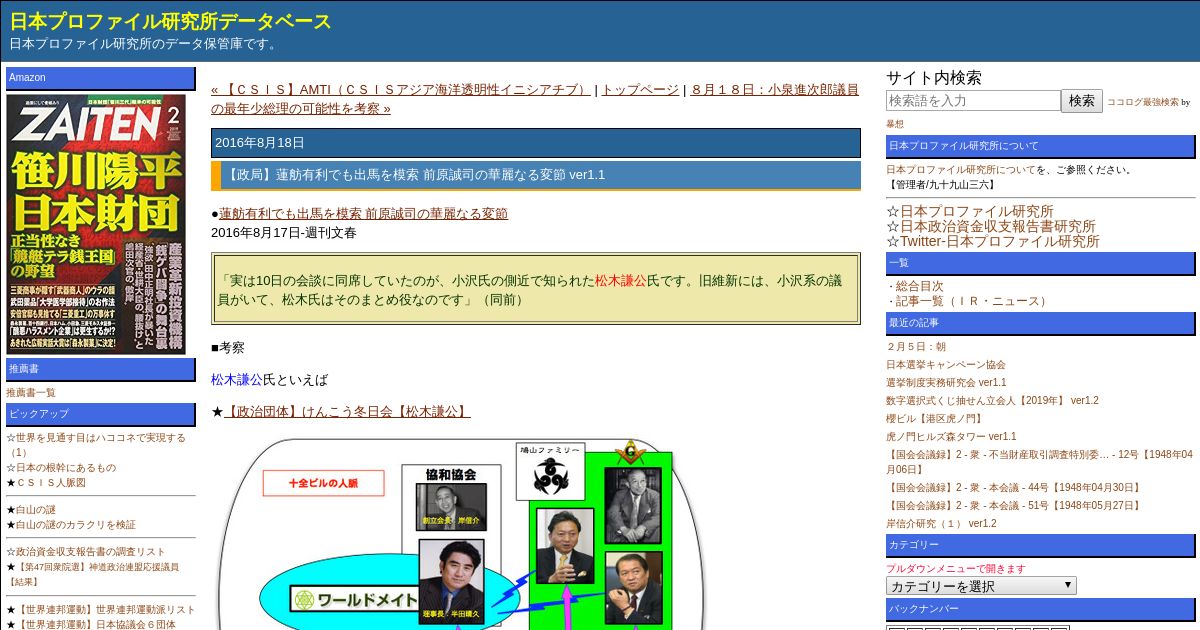1200x630 pixels.
Task: Open 国会会議録 本会議 51号 link
Action: [x=1014, y=505]
